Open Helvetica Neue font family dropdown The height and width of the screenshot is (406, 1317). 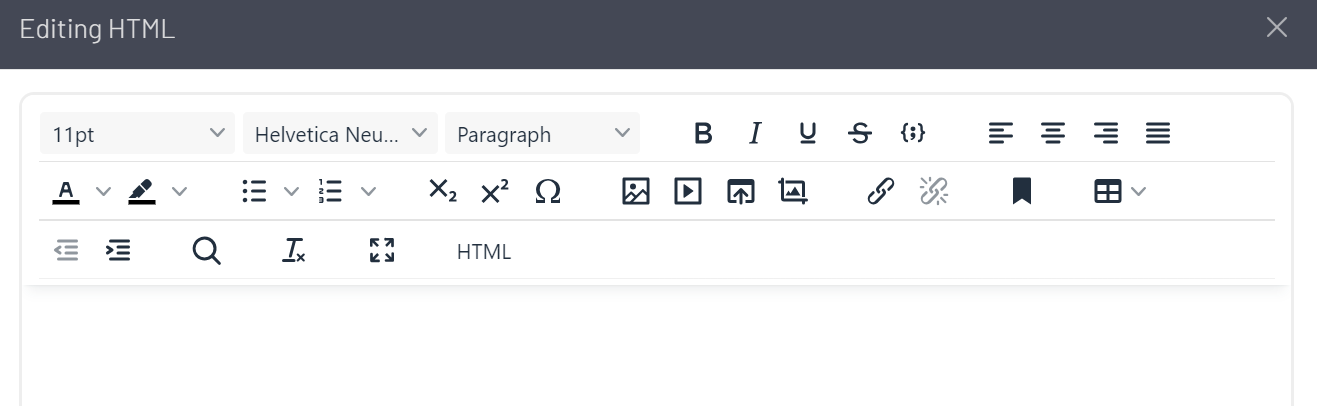pos(340,133)
